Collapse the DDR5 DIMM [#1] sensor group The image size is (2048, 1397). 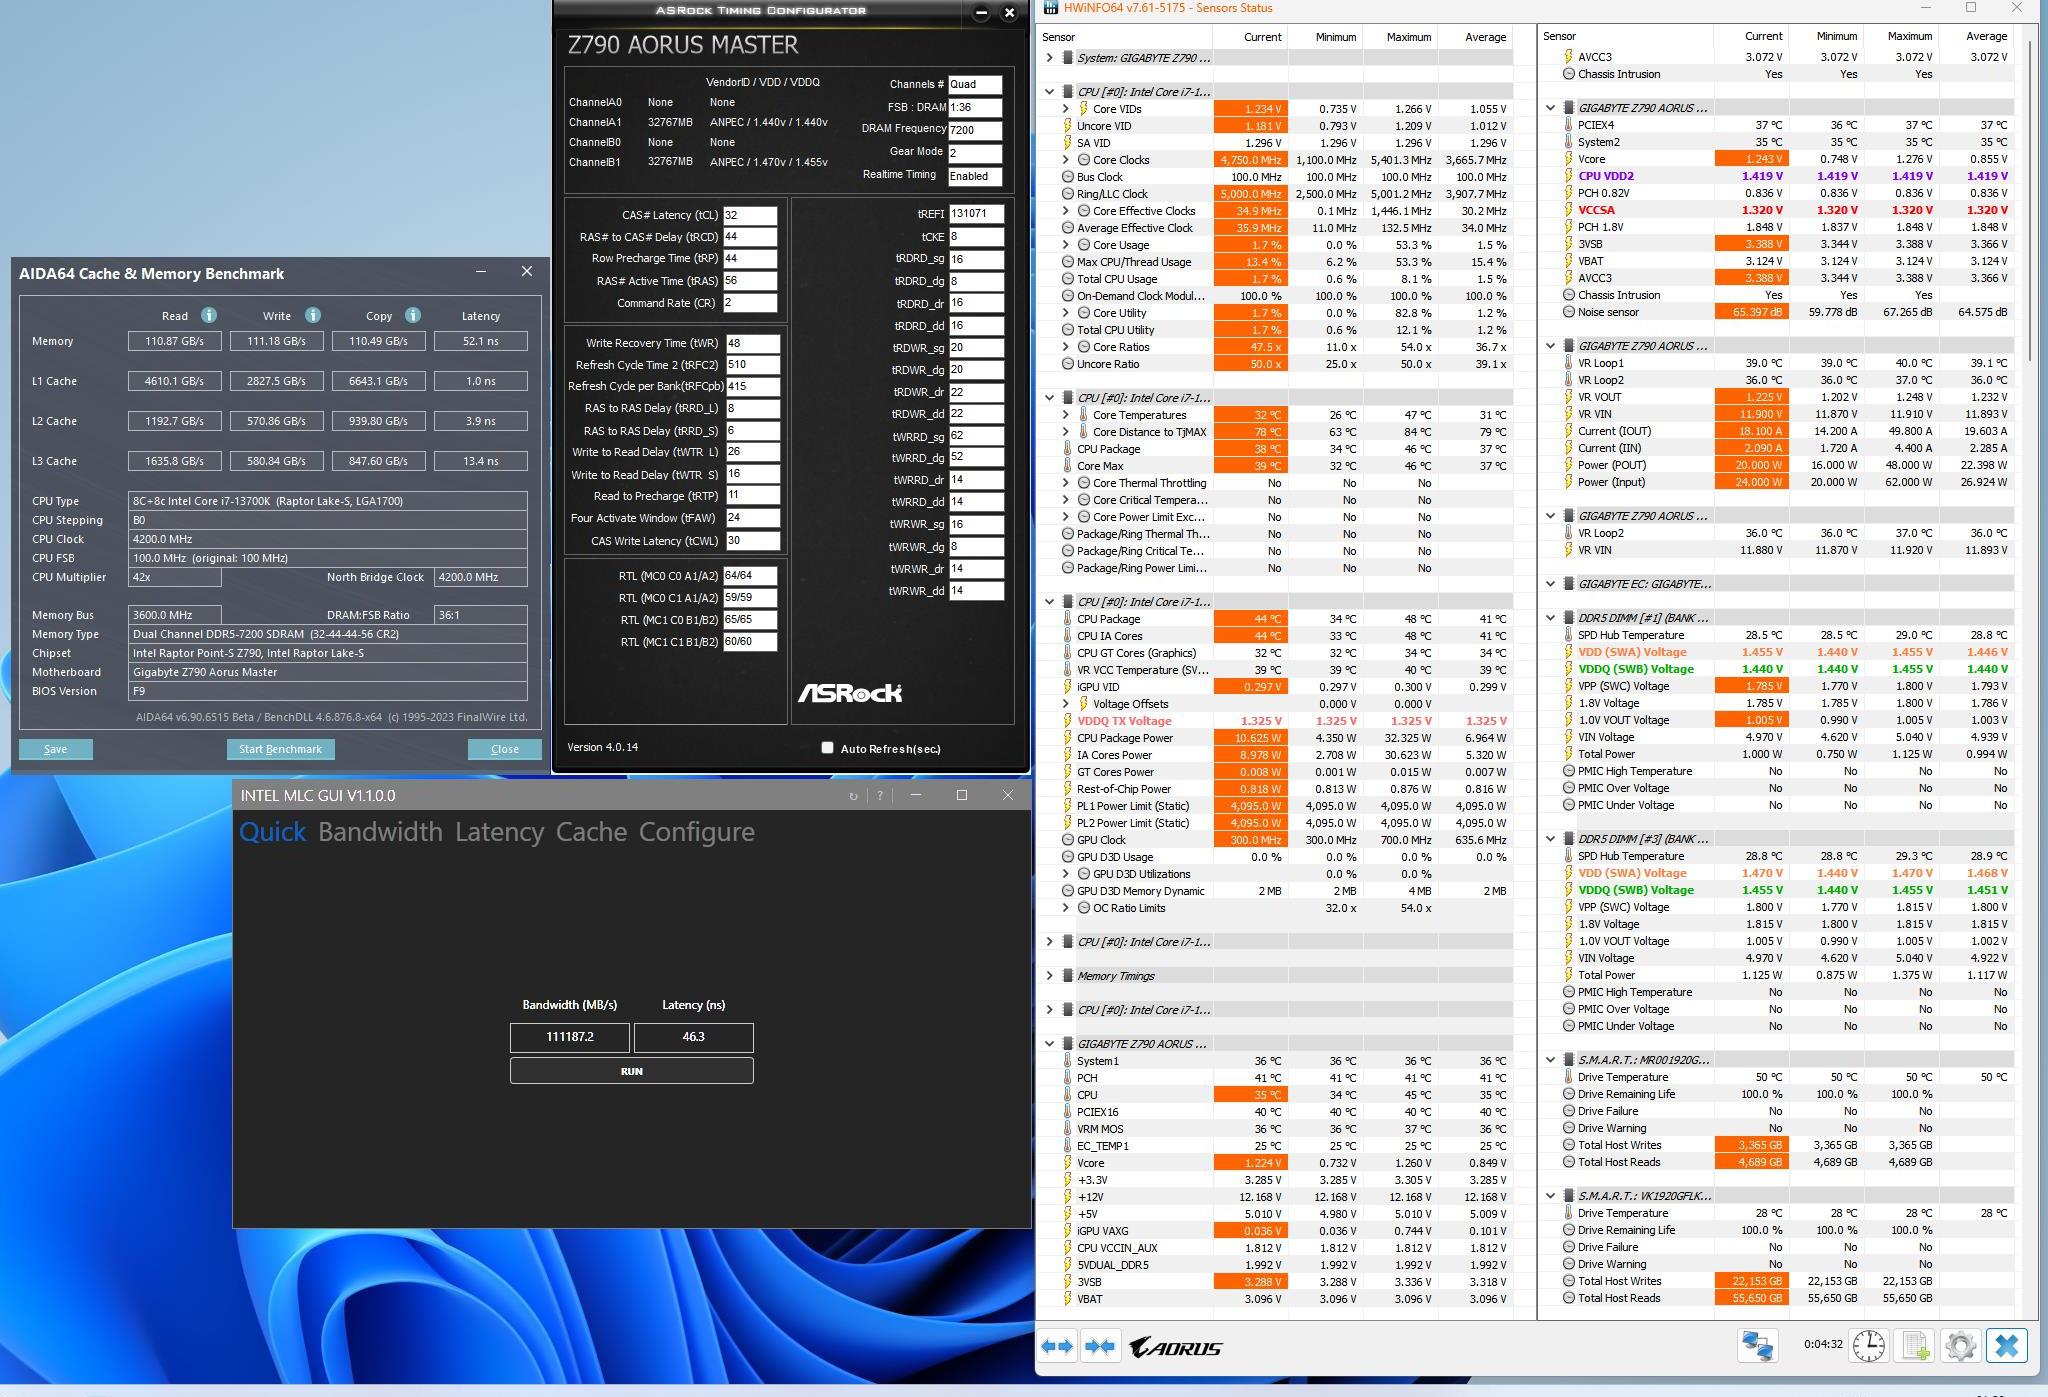click(1550, 618)
